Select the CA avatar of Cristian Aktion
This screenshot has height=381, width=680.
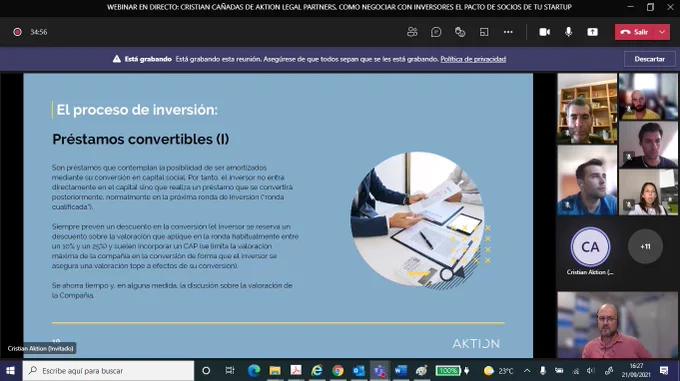pyautogui.click(x=590, y=247)
